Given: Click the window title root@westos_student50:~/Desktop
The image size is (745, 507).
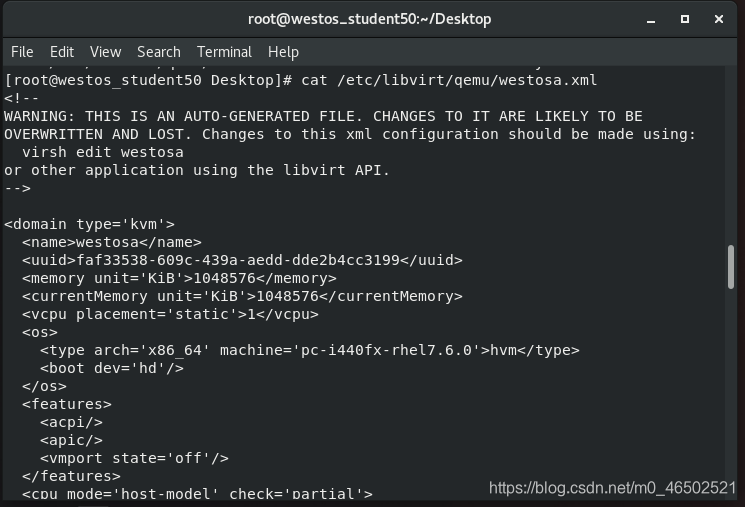Looking at the screenshot, I should (370, 19).
